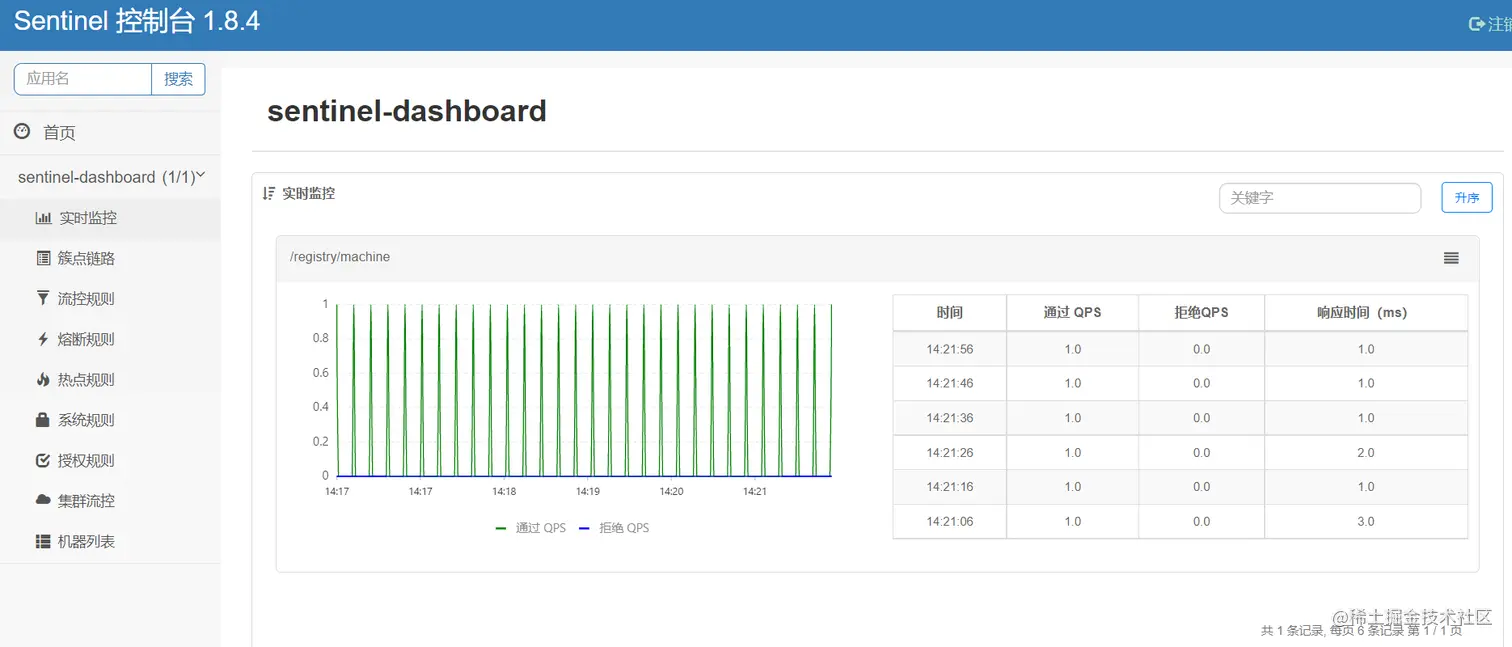Click the 14:20 chart axis label
This screenshot has height=647, width=1512.
point(671,492)
